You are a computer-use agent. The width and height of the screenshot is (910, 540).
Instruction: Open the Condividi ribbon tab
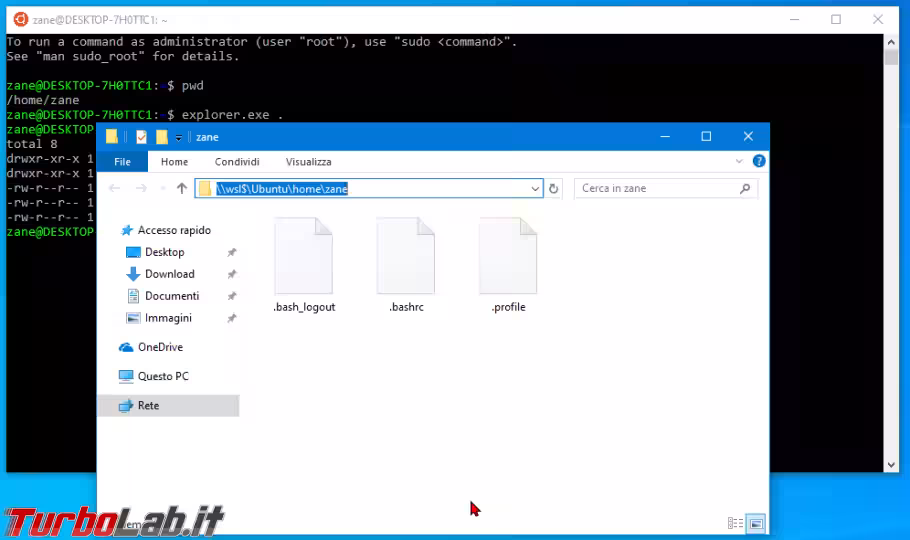pos(237,162)
